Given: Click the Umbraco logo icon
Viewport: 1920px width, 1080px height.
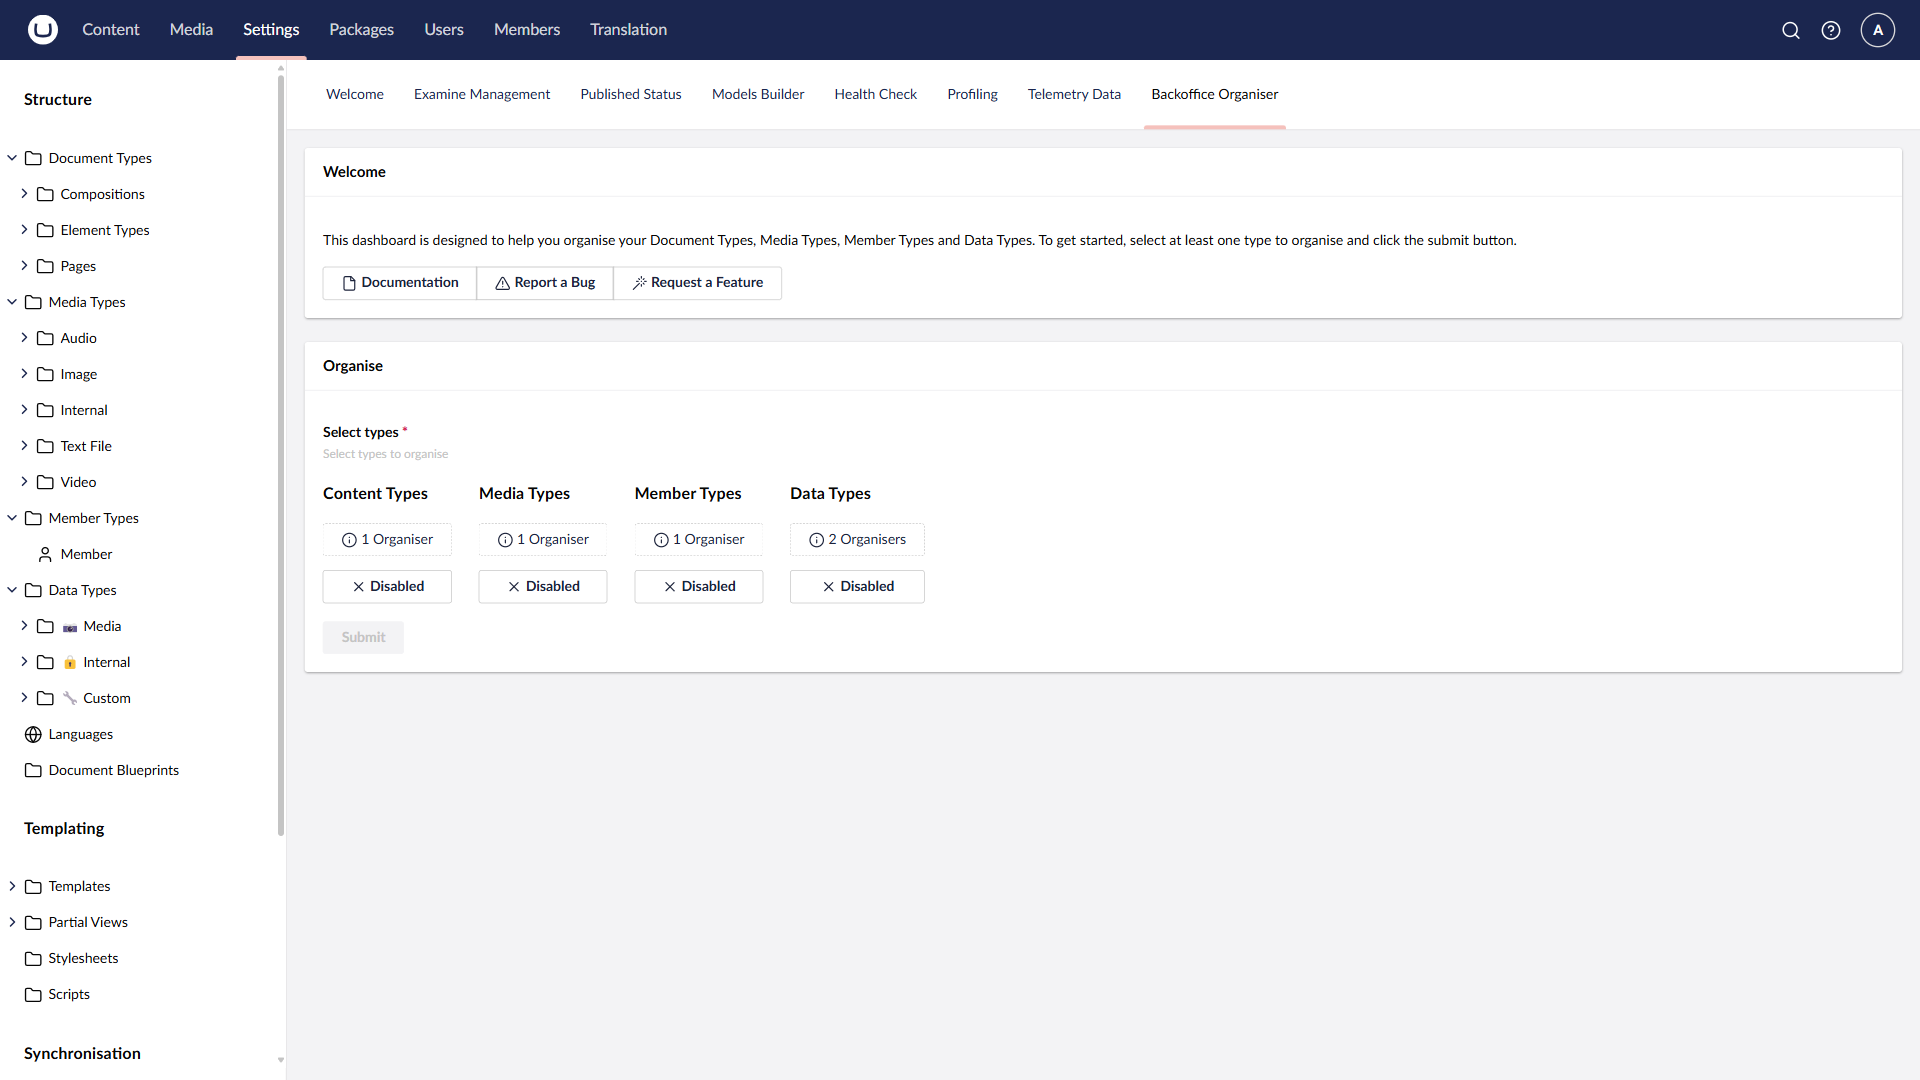Looking at the screenshot, I should point(42,30).
